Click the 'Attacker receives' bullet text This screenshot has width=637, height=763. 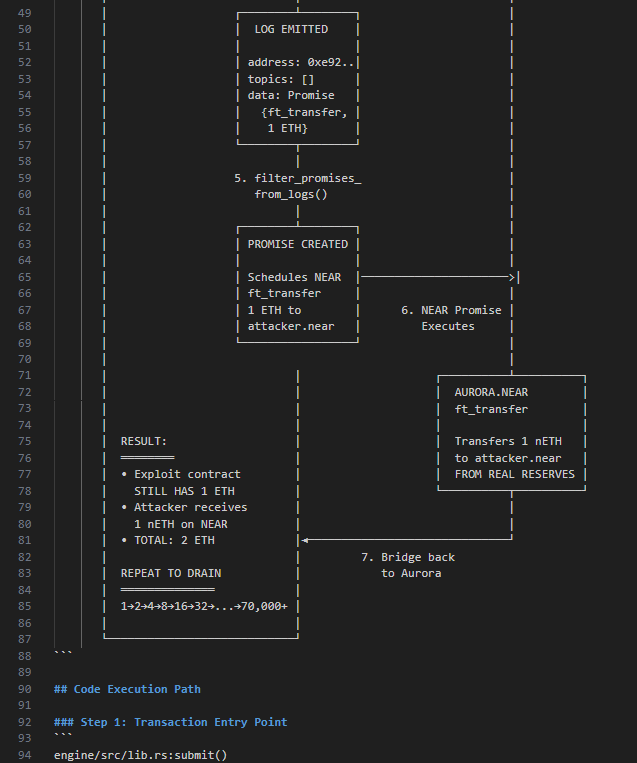tap(190, 507)
